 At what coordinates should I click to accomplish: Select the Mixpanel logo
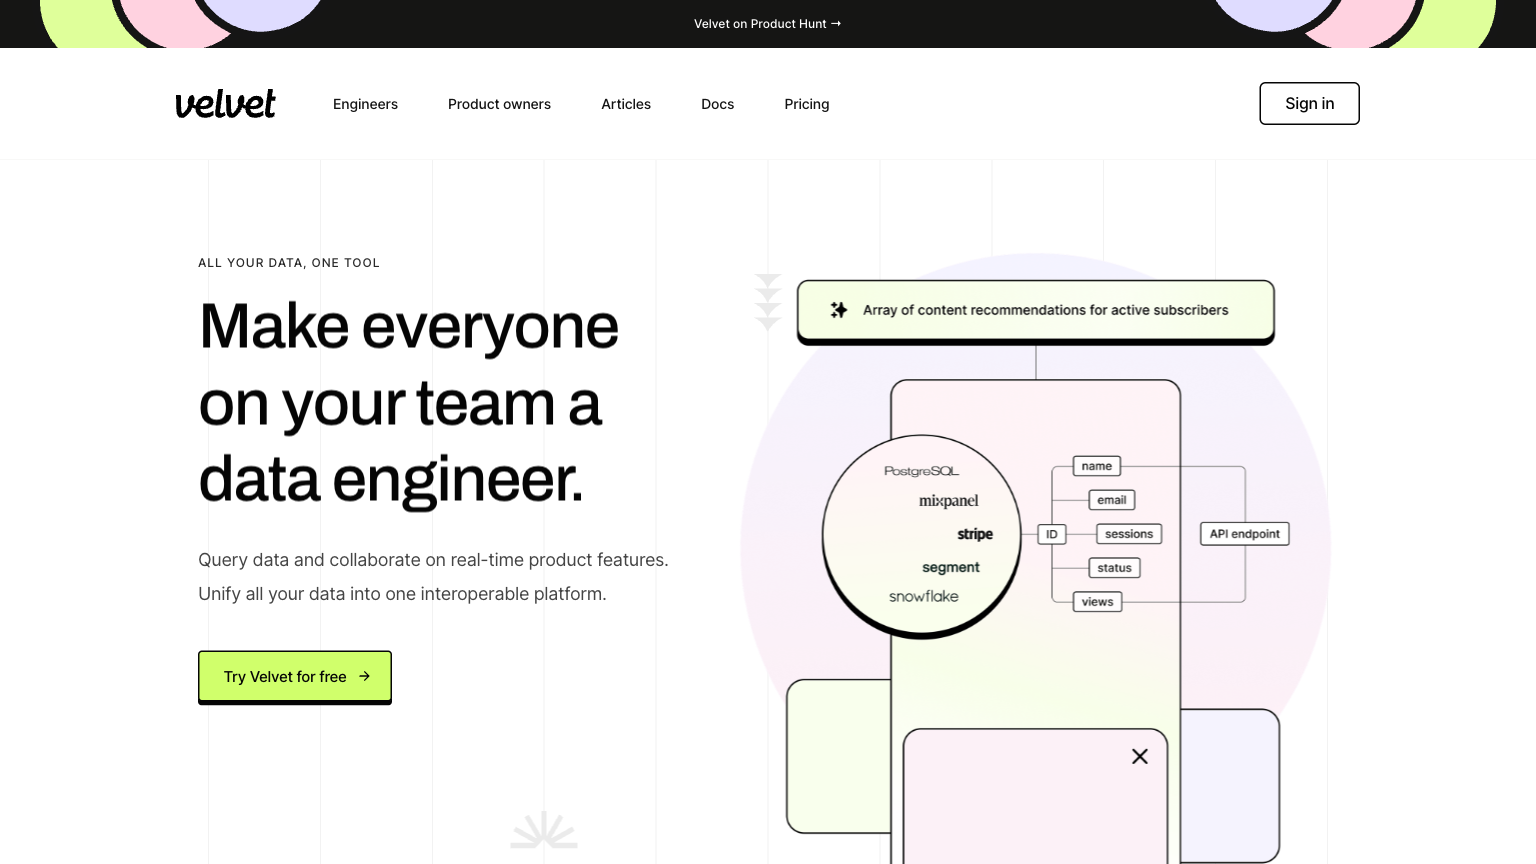click(x=948, y=501)
